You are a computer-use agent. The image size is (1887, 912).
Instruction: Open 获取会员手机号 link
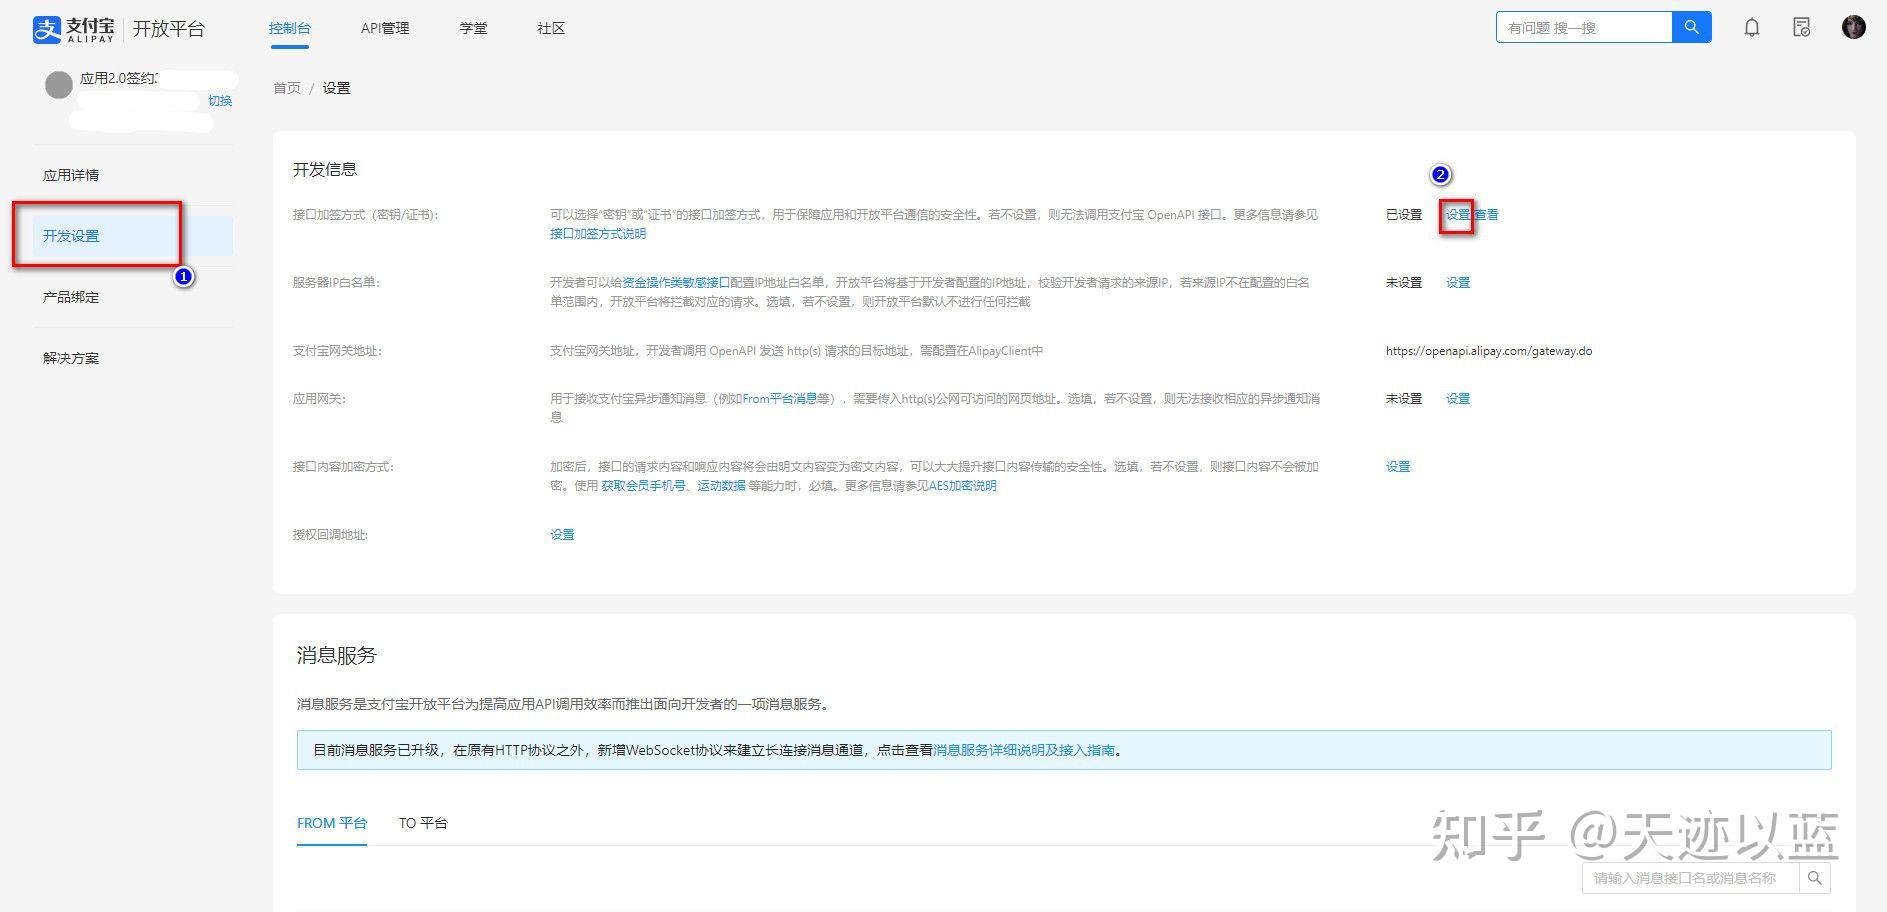click(643, 485)
